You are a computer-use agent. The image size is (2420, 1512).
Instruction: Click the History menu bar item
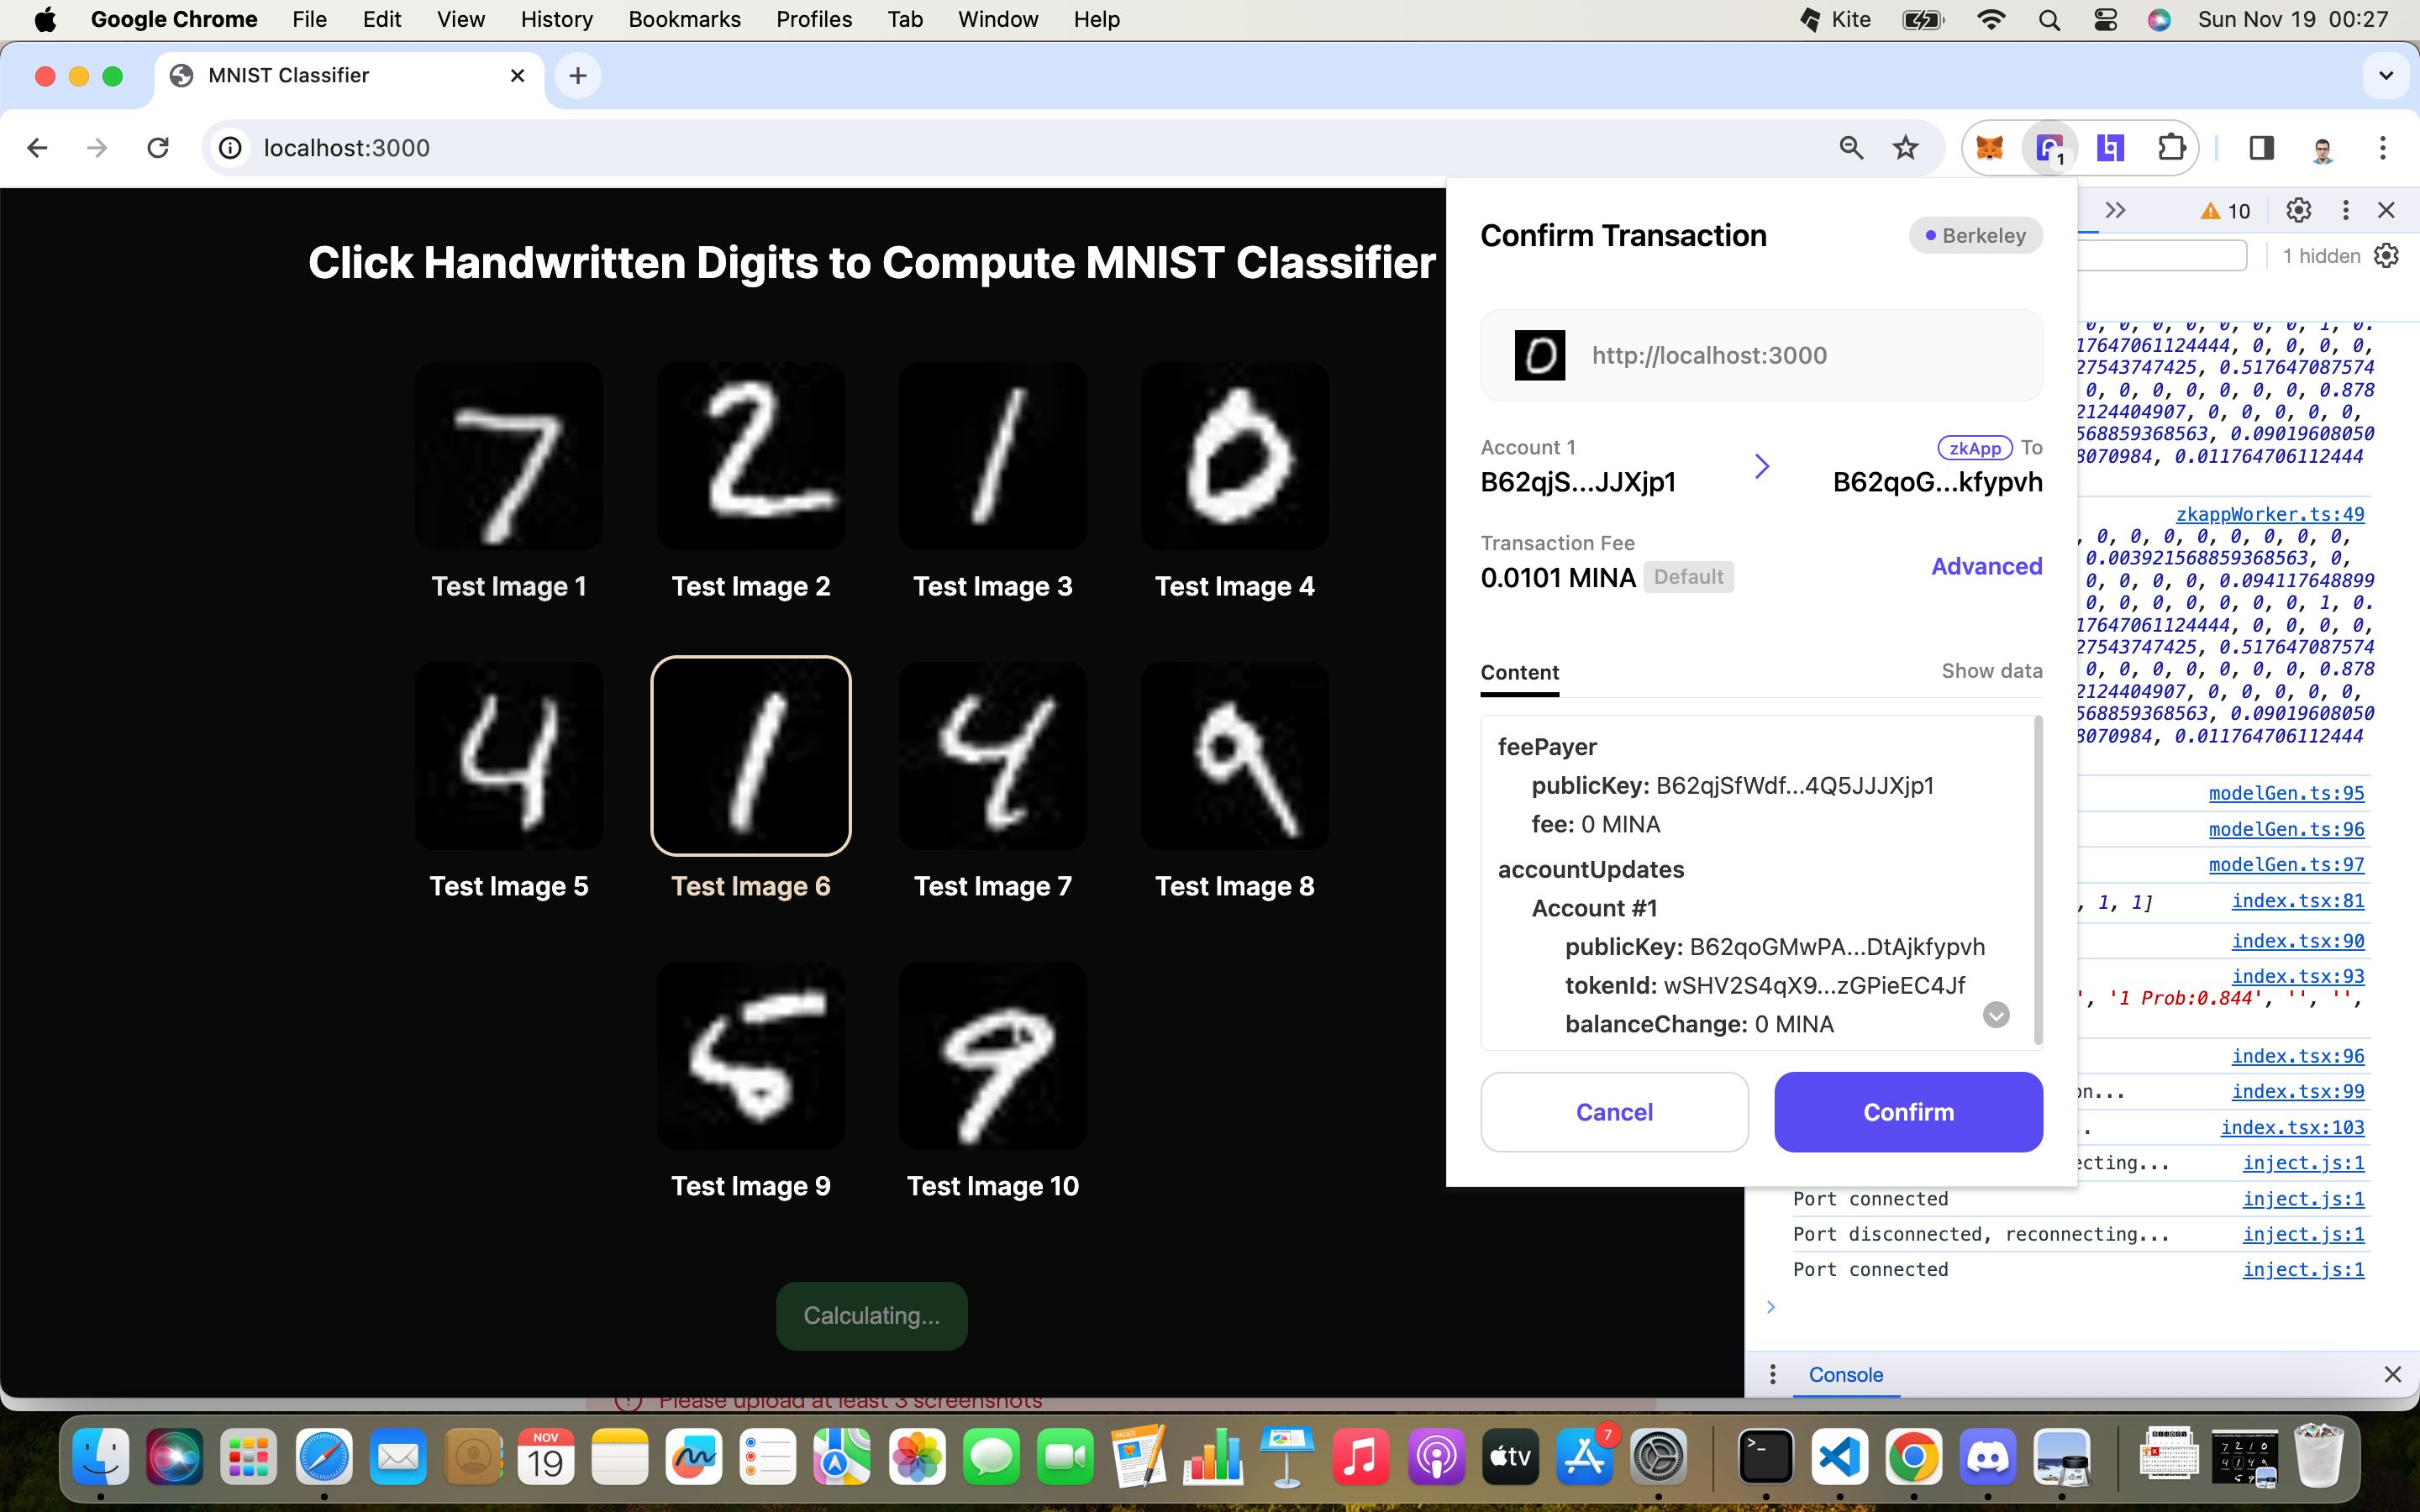(x=555, y=18)
